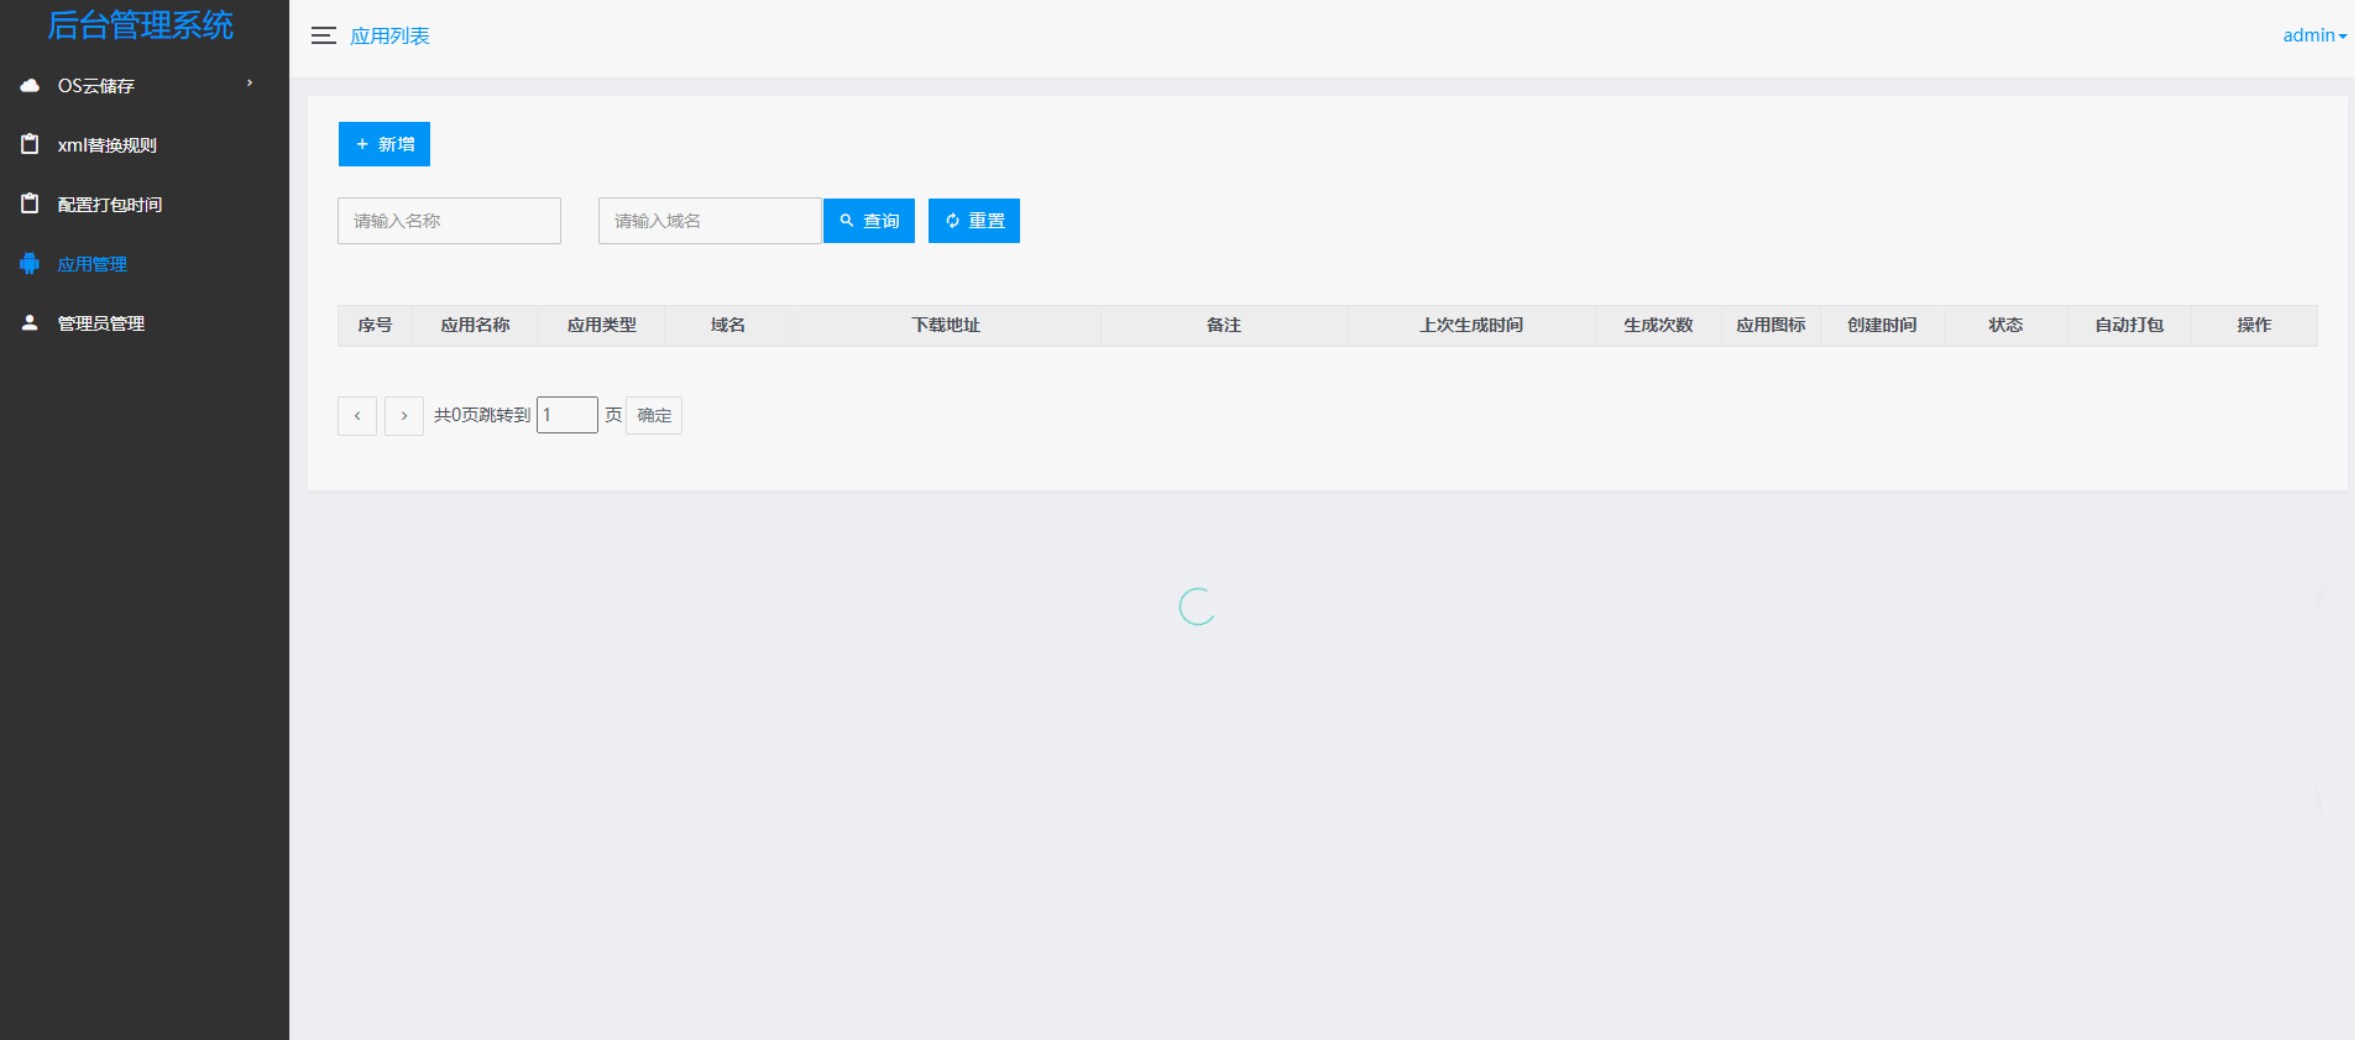Click the 上次生成时间 column header
This screenshot has width=2355, height=1040.
point(1471,325)
